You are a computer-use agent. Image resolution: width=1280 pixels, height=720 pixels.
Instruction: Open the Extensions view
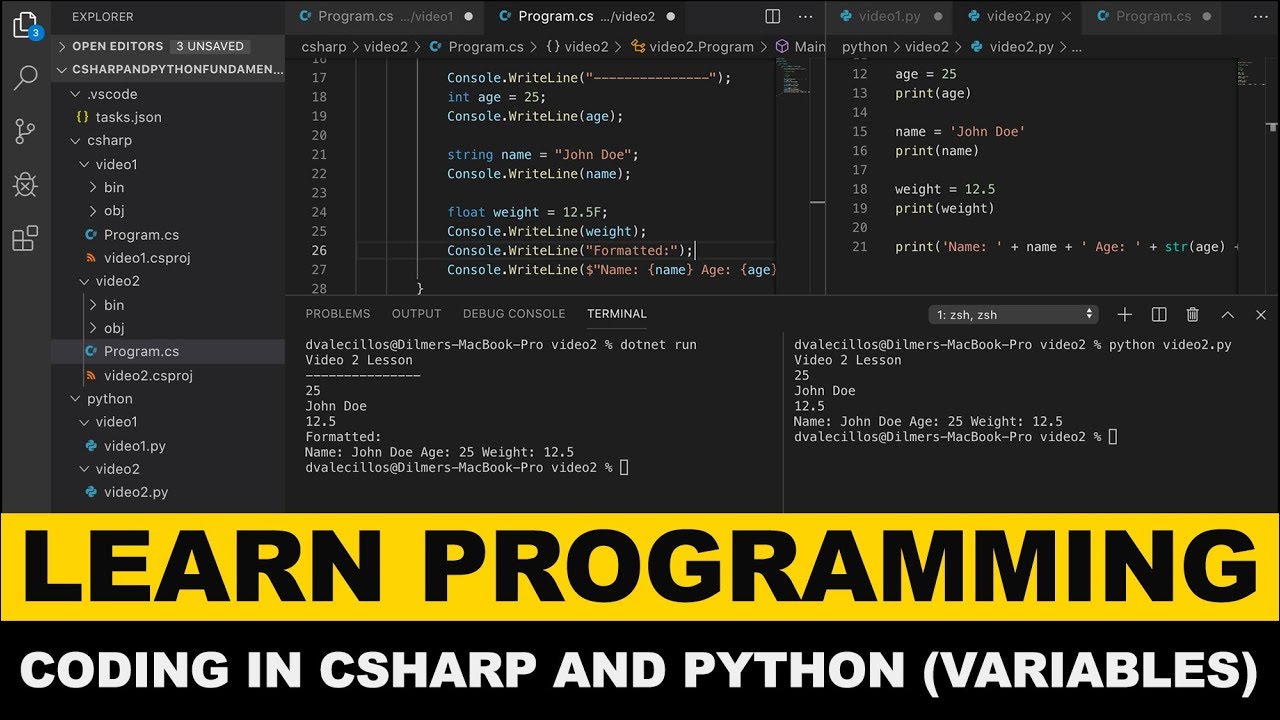click(x=25, y=238)
